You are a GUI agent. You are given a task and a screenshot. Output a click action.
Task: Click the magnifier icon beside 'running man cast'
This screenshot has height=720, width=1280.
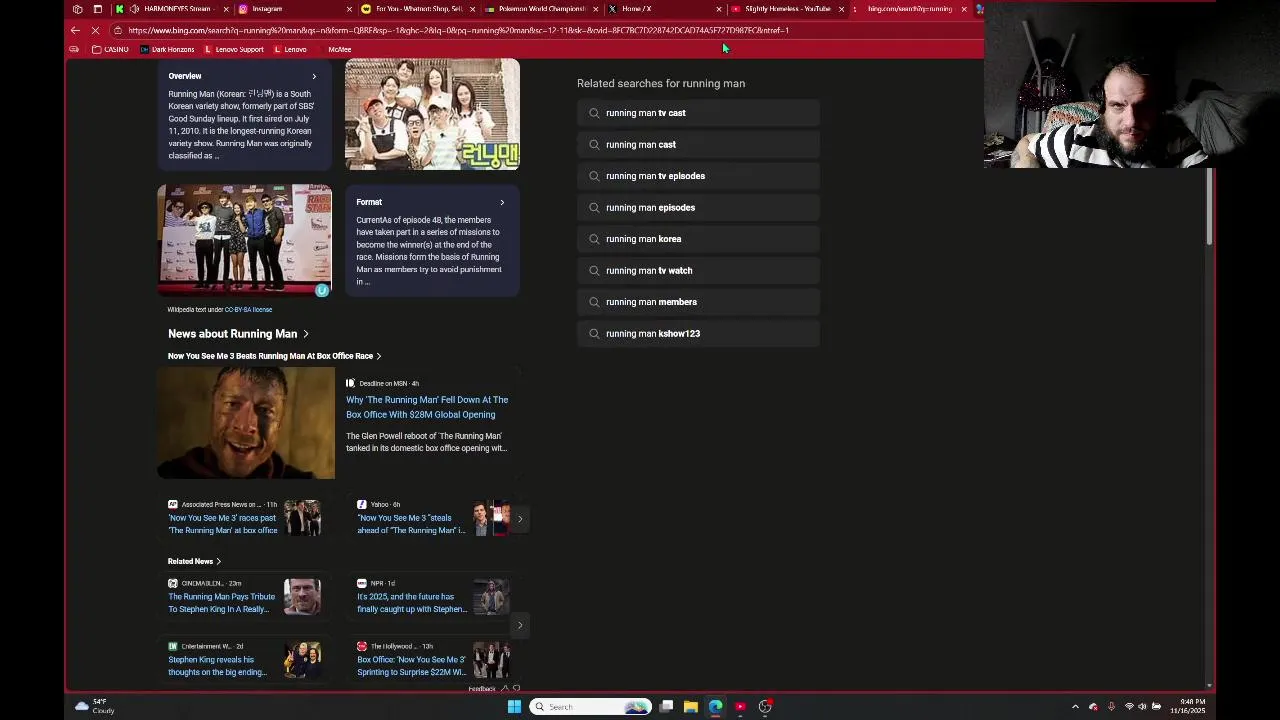point(594,145)
